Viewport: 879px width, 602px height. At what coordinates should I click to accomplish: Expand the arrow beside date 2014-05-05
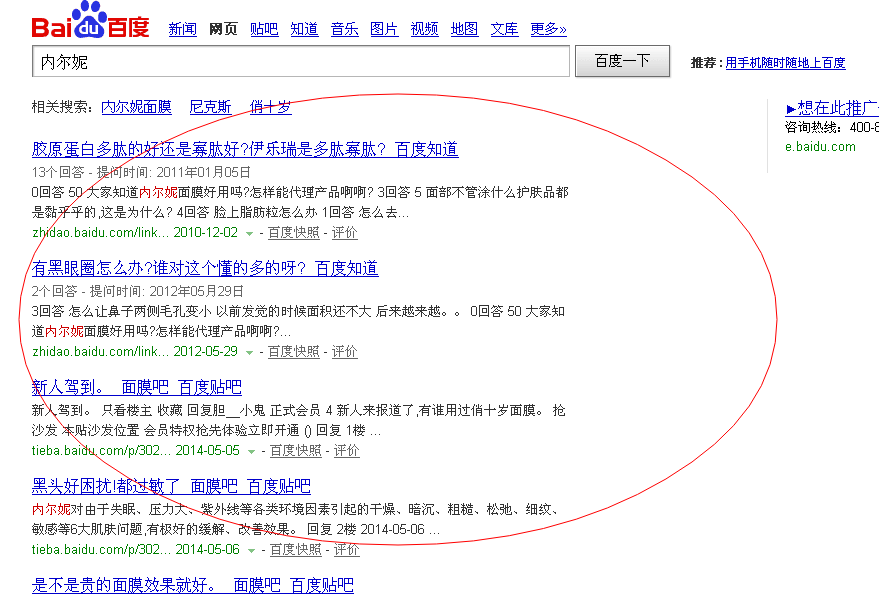pos(251,451)
